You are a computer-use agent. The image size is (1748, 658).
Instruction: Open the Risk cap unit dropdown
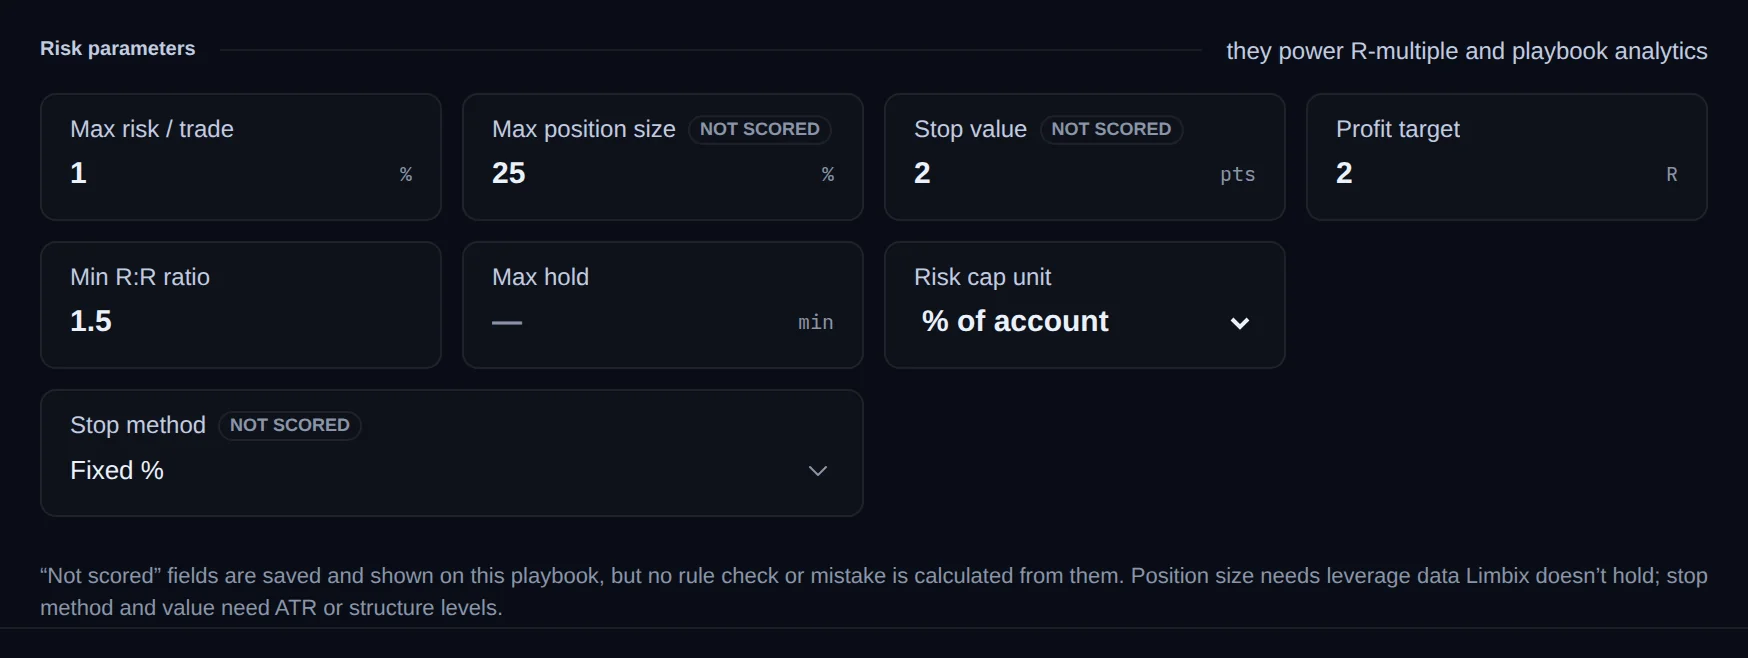pos(1085,321)
